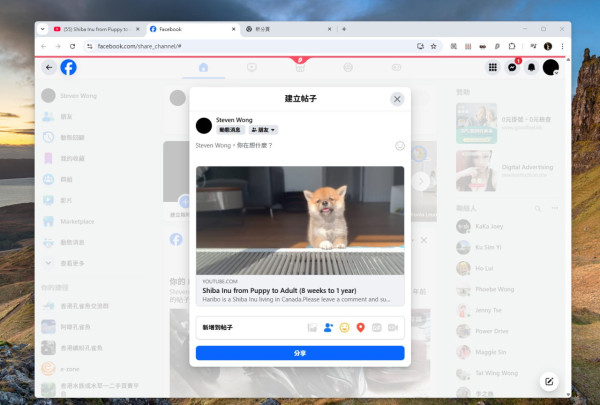Screen dimensions: 600x405
Task: Open the media control icon in toolbar
Action: click(533, 46)
